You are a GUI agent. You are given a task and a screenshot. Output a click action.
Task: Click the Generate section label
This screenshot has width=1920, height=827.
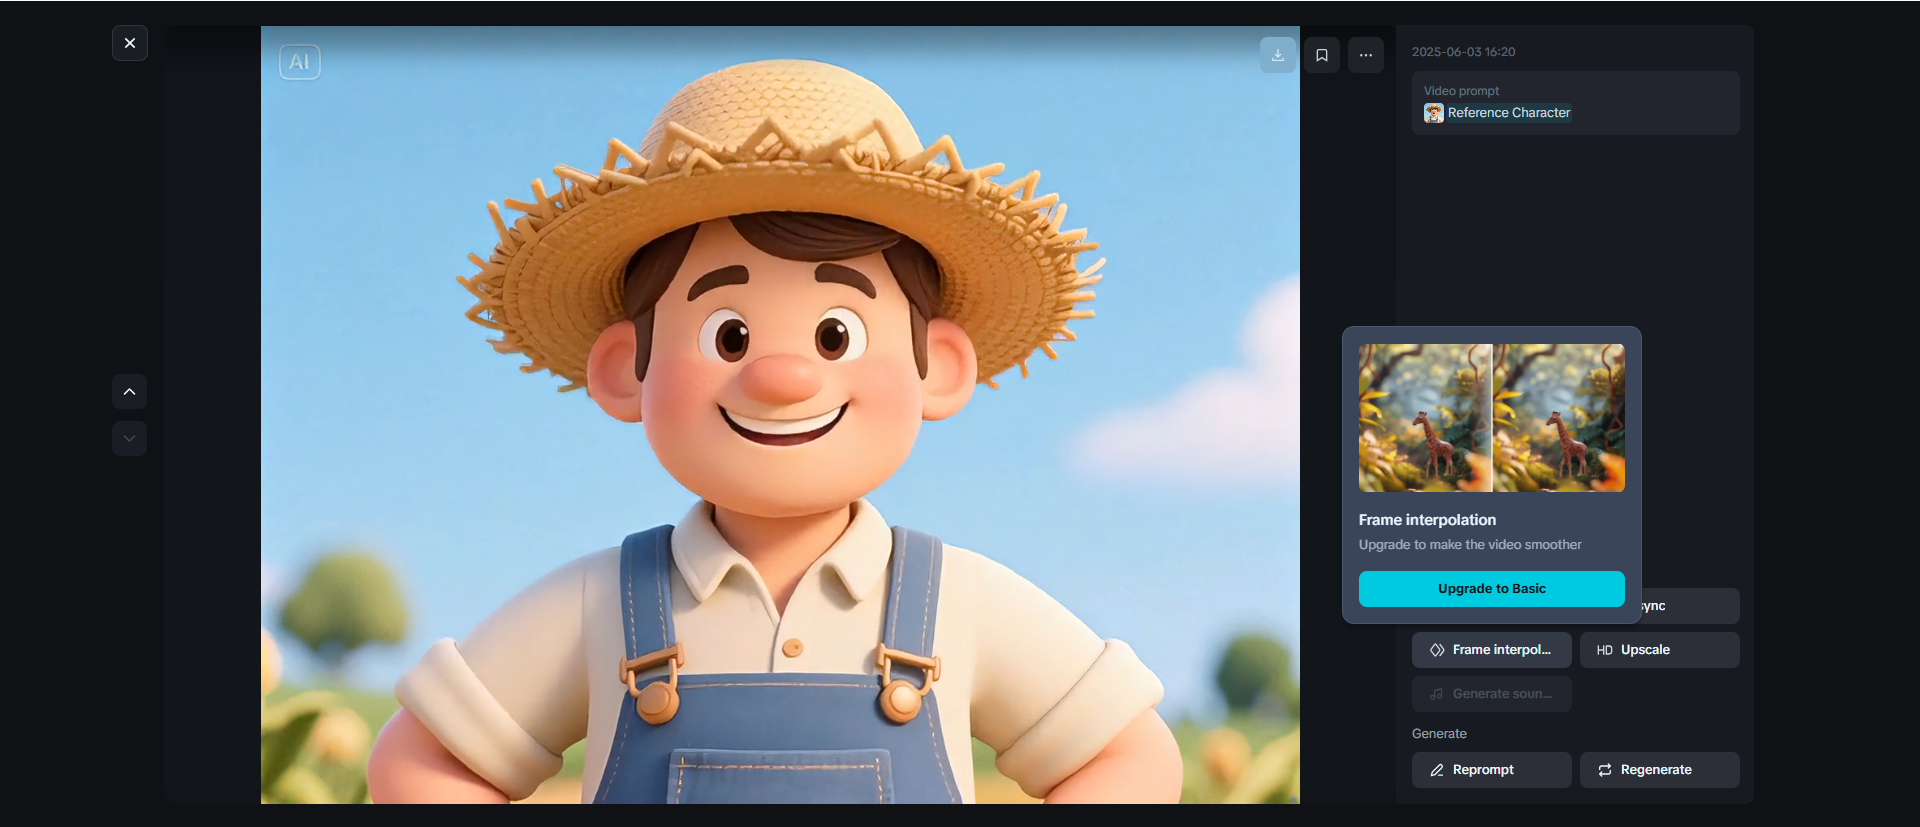(1439, 734)
